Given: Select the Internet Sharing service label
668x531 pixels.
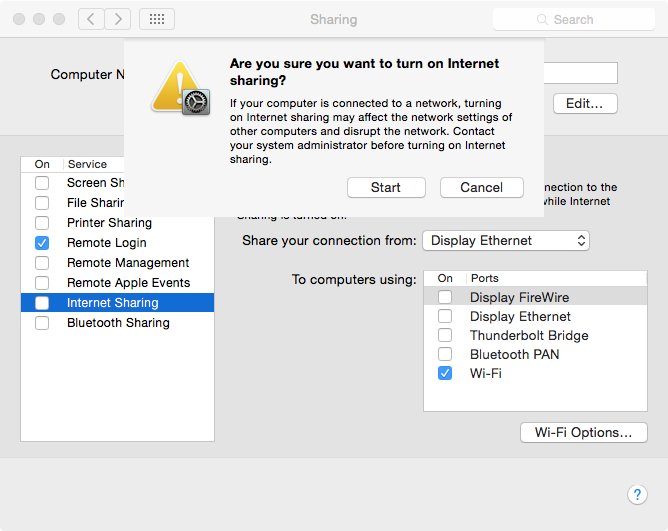Looking at the screenshot, I should coord(112,303).
